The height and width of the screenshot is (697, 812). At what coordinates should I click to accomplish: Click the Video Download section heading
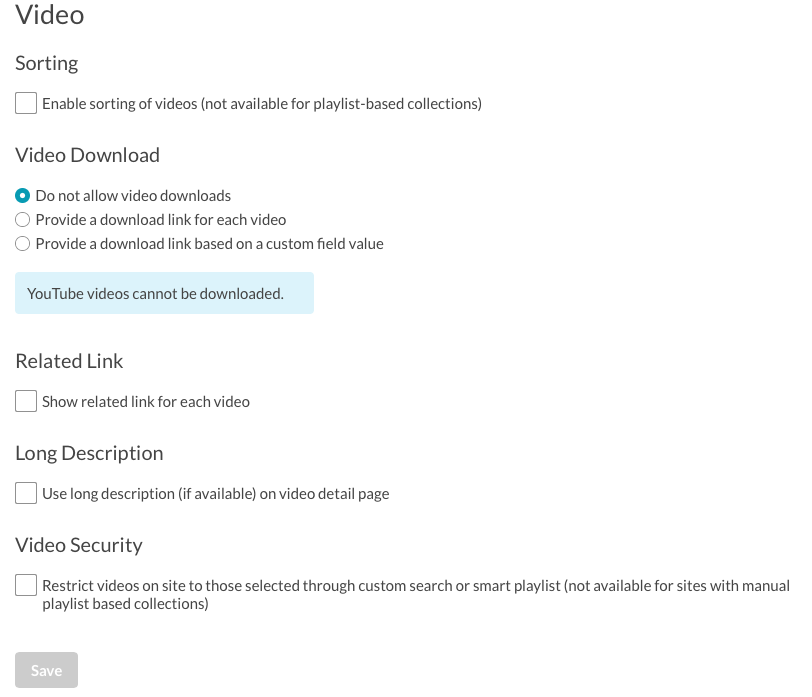tap(88, 155)
